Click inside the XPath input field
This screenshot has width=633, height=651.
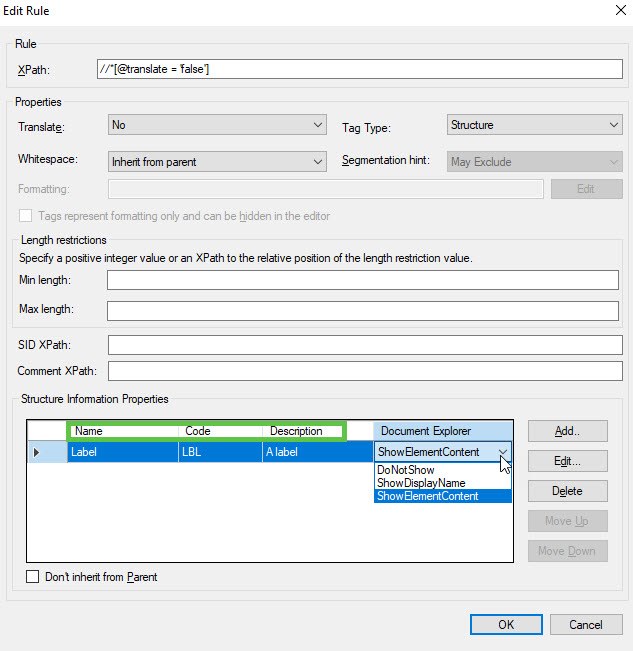point(359,69)
